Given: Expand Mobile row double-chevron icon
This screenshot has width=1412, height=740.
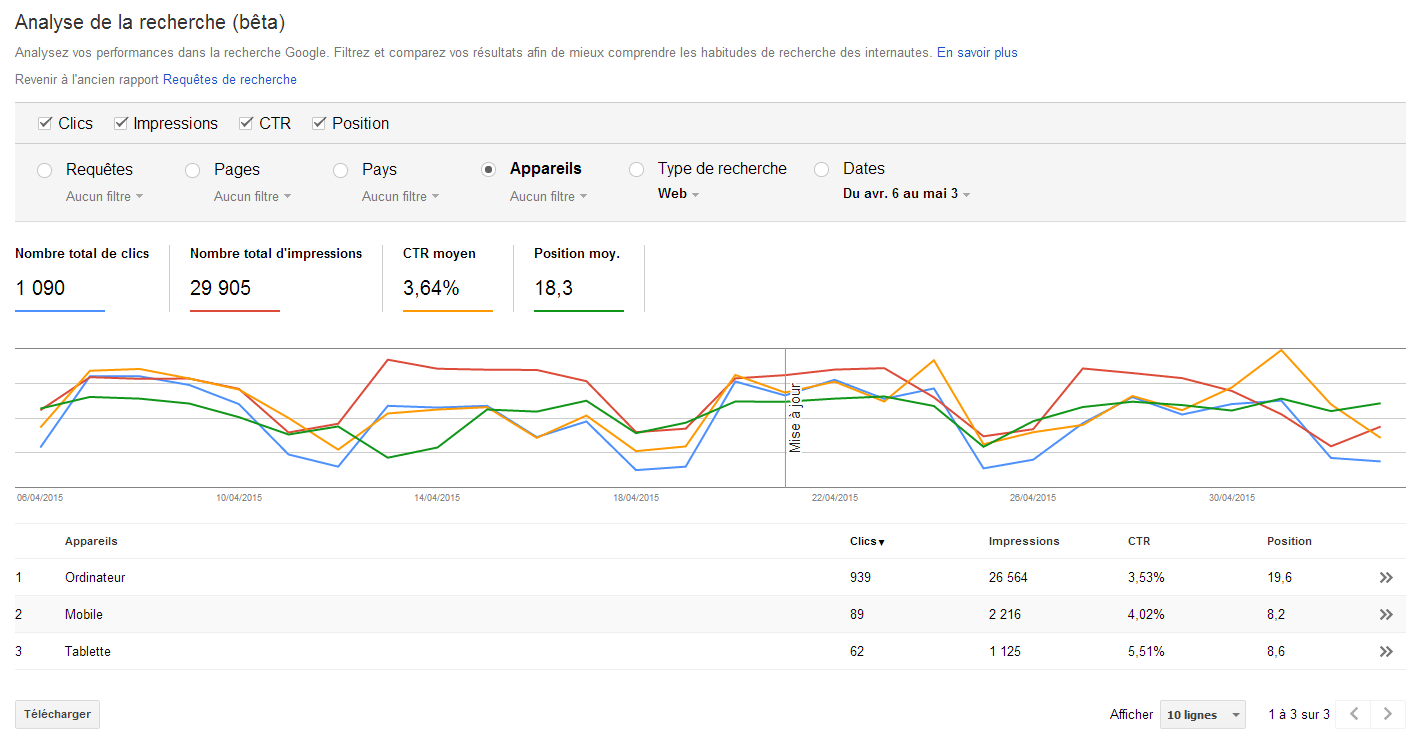Looking at the screenshot, I should (x=1385, y=615).
